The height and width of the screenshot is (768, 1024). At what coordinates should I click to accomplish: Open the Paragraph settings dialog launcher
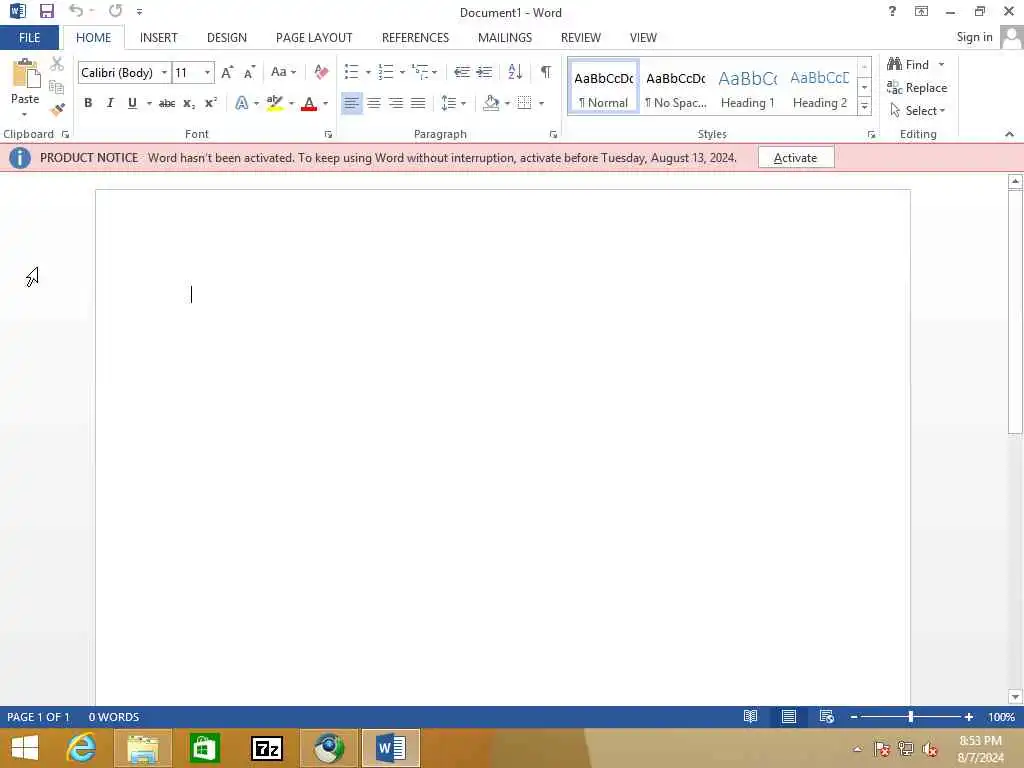553,134
